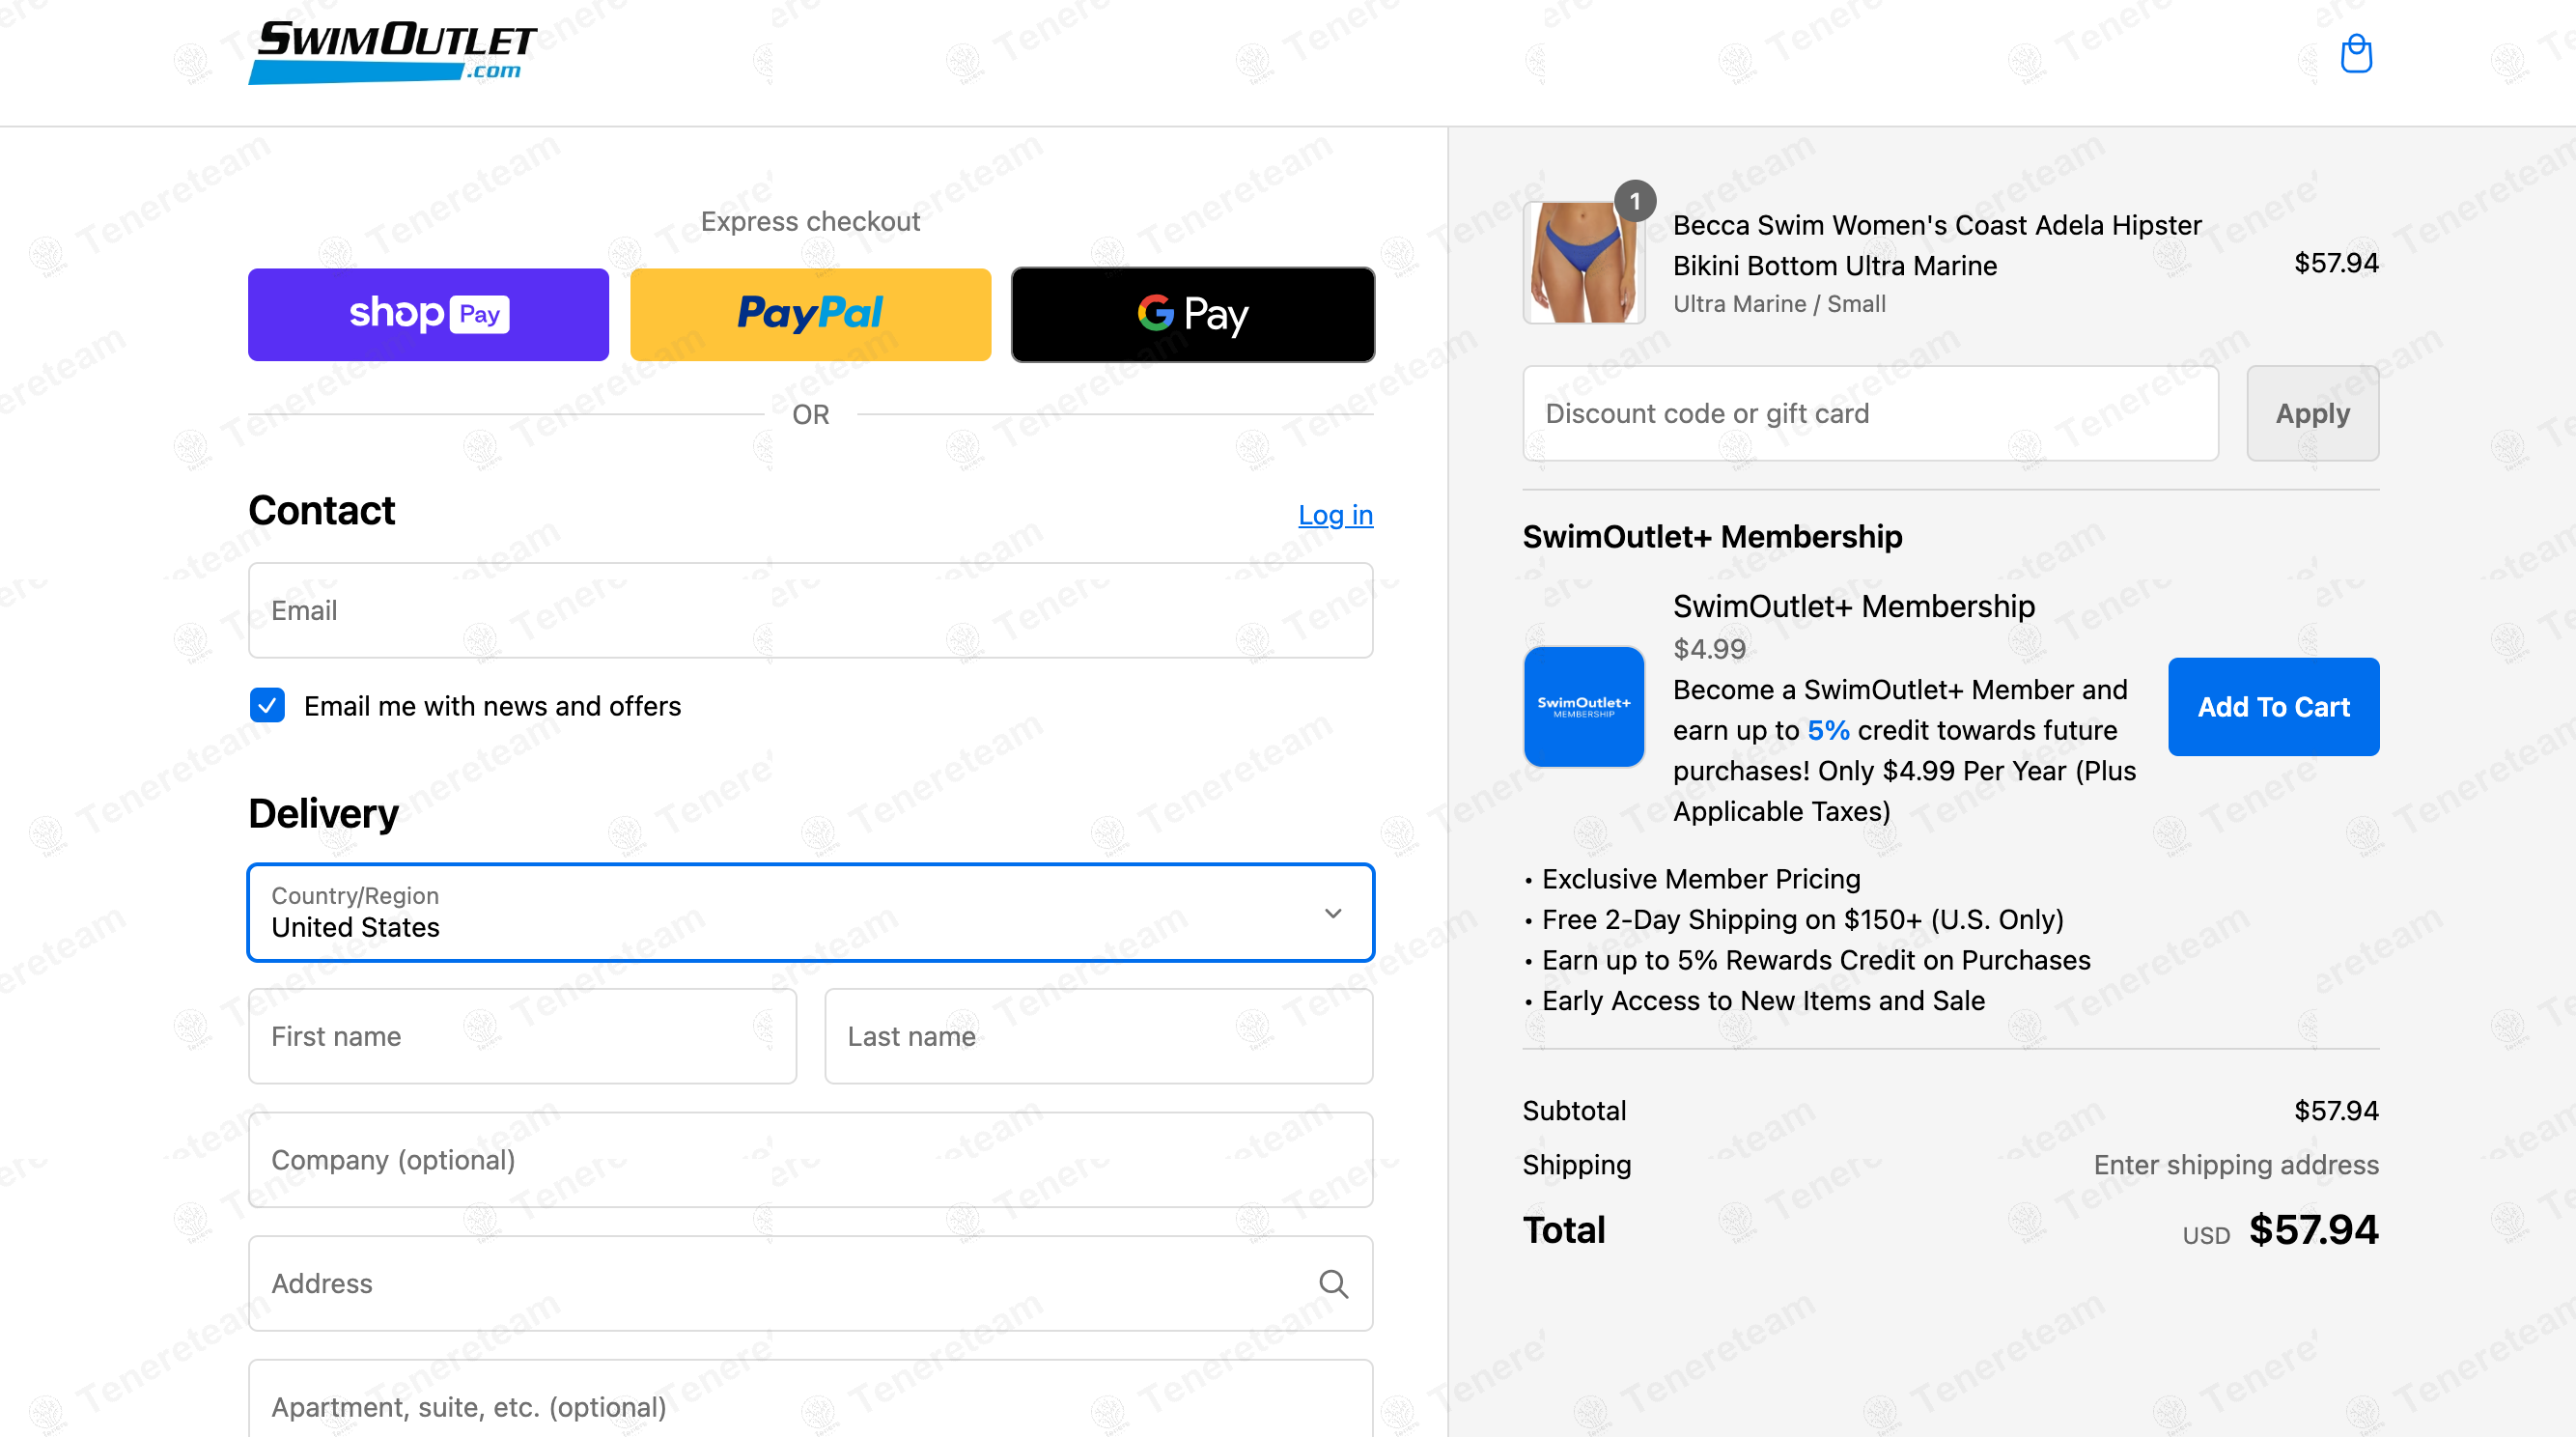Pay with PayPal express checkout

(x=810, y=314)
